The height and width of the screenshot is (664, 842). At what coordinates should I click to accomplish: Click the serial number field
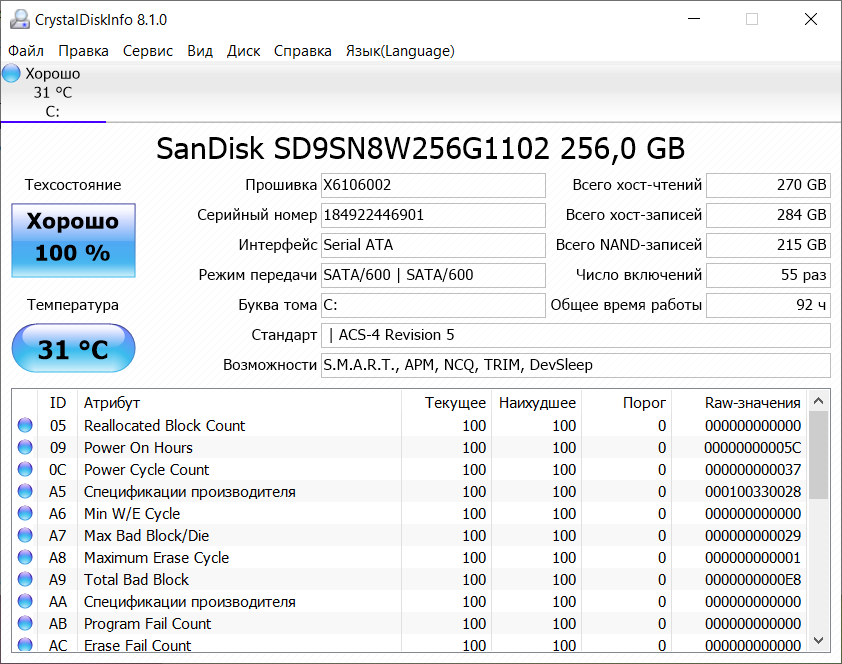[433, 215]
